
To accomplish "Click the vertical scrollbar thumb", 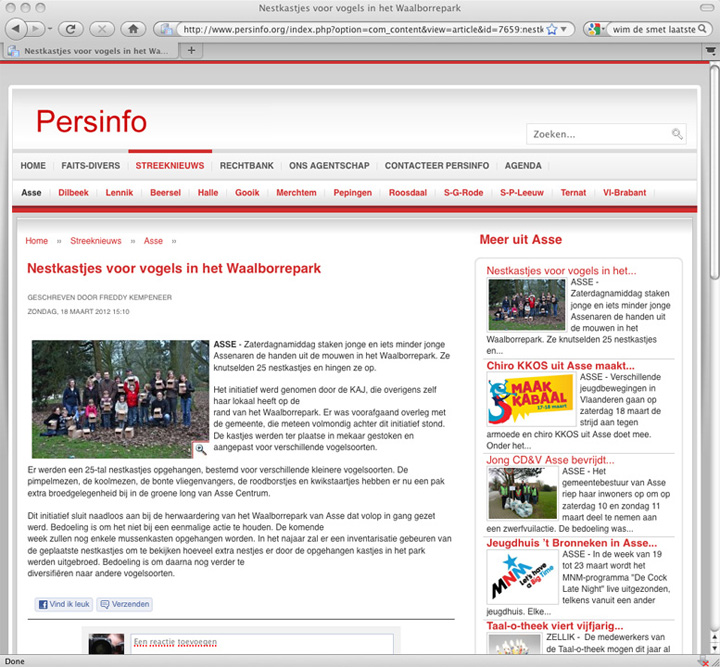I will (x=714, y=172).
